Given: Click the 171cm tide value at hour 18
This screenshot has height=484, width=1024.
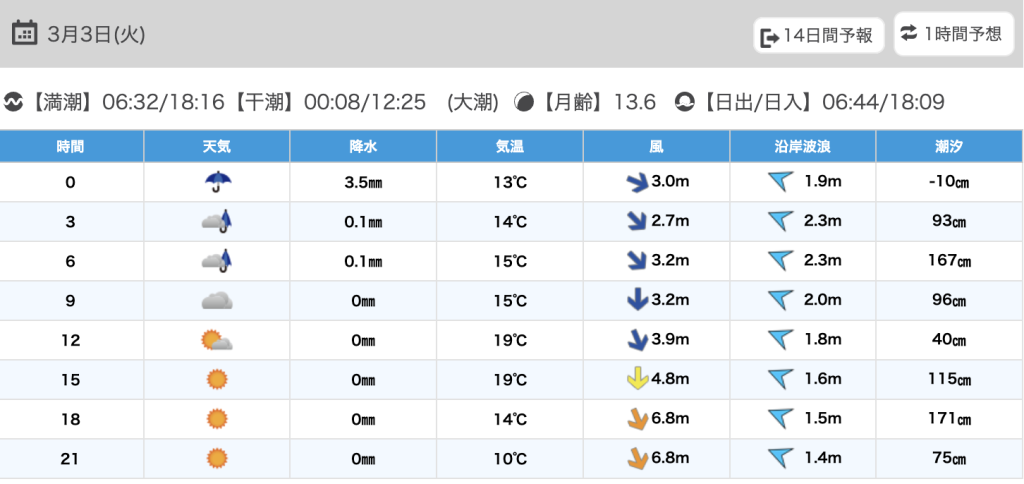Looking at the screenshot, I should [949, 419].
